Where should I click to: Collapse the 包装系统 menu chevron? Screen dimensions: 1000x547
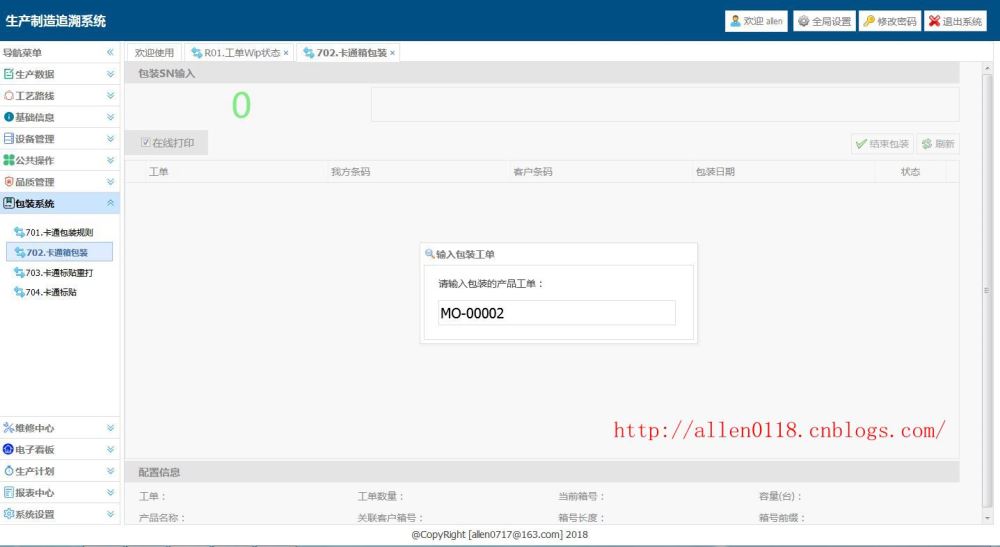[x=110, y=203]
